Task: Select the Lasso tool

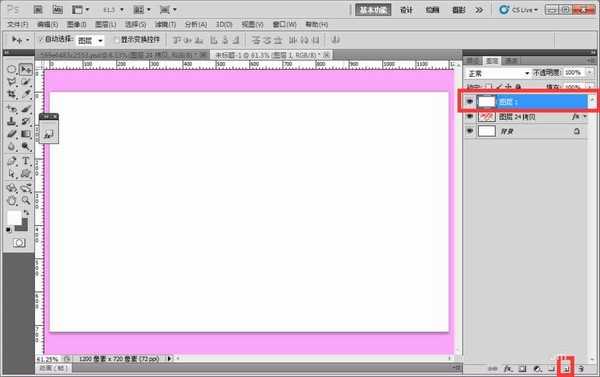Action: pyautogui.click(x=11, y=82)
